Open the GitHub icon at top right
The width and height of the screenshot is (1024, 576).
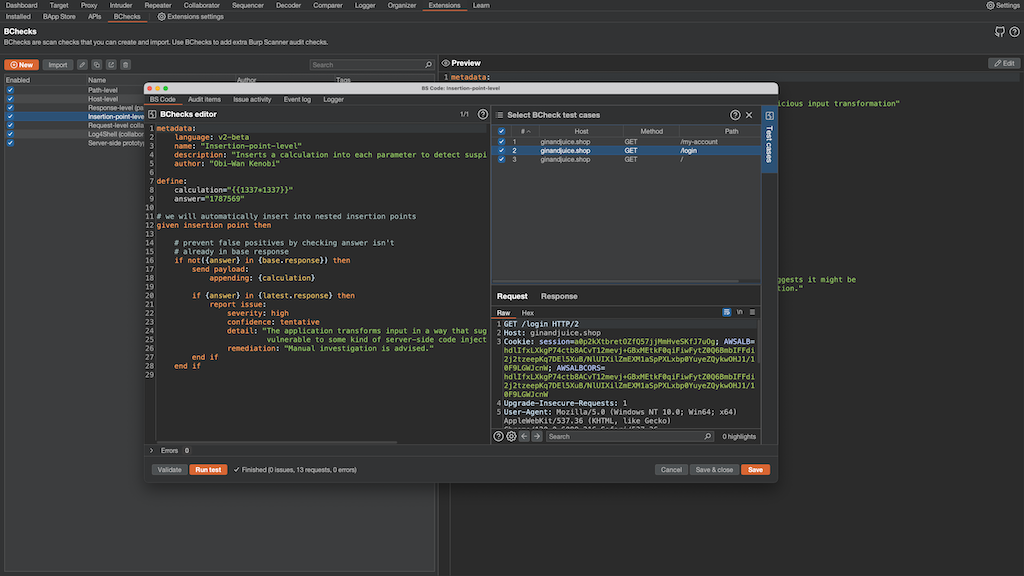999,31
